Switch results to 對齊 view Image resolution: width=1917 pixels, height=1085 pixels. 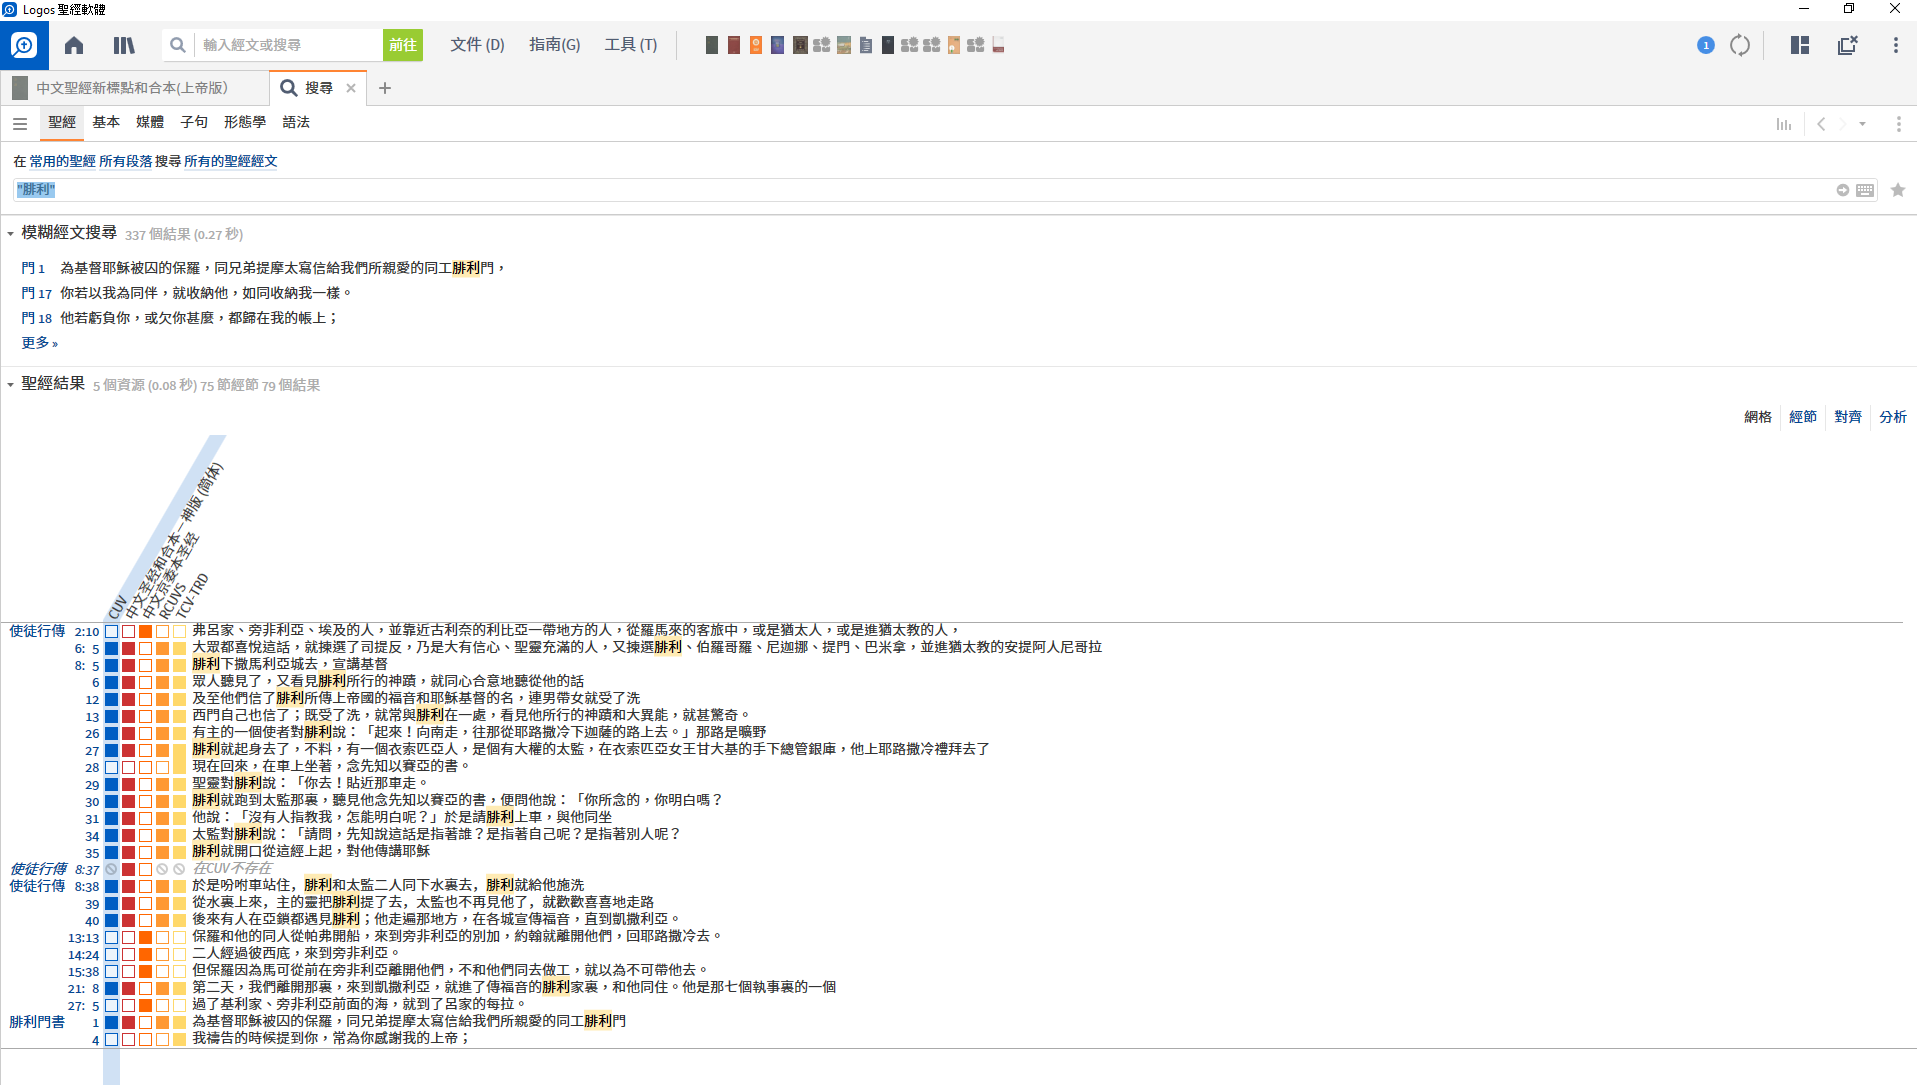tap(1848, 417)
